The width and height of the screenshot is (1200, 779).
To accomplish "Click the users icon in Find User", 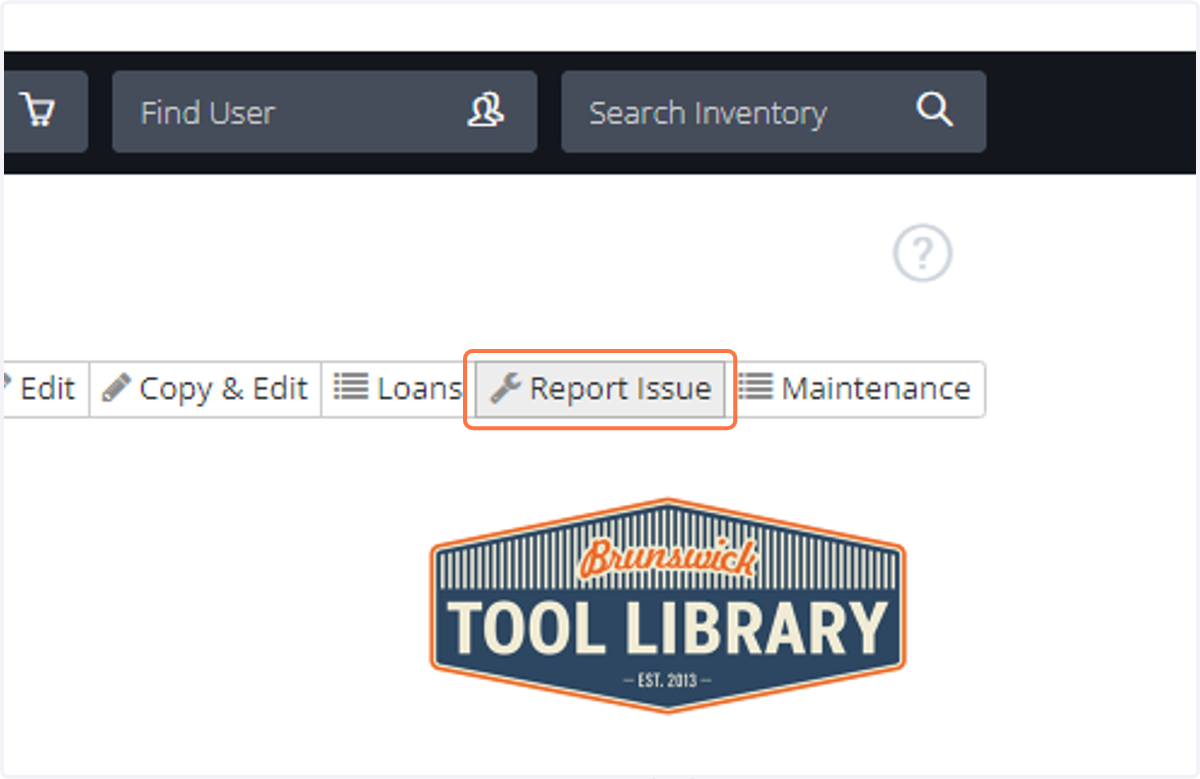I will (x=486, y=111).
